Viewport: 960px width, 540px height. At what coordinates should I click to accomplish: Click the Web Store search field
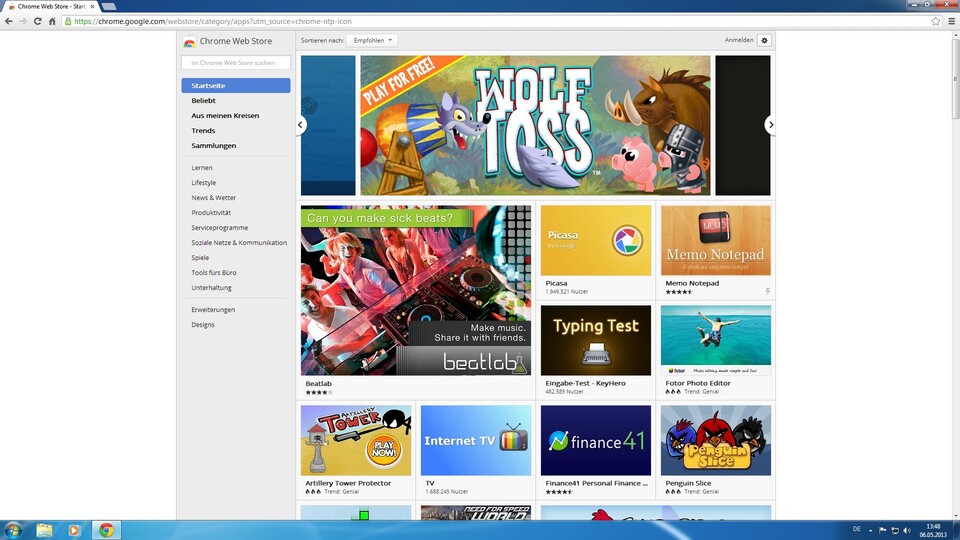click(x=236, y=63)
